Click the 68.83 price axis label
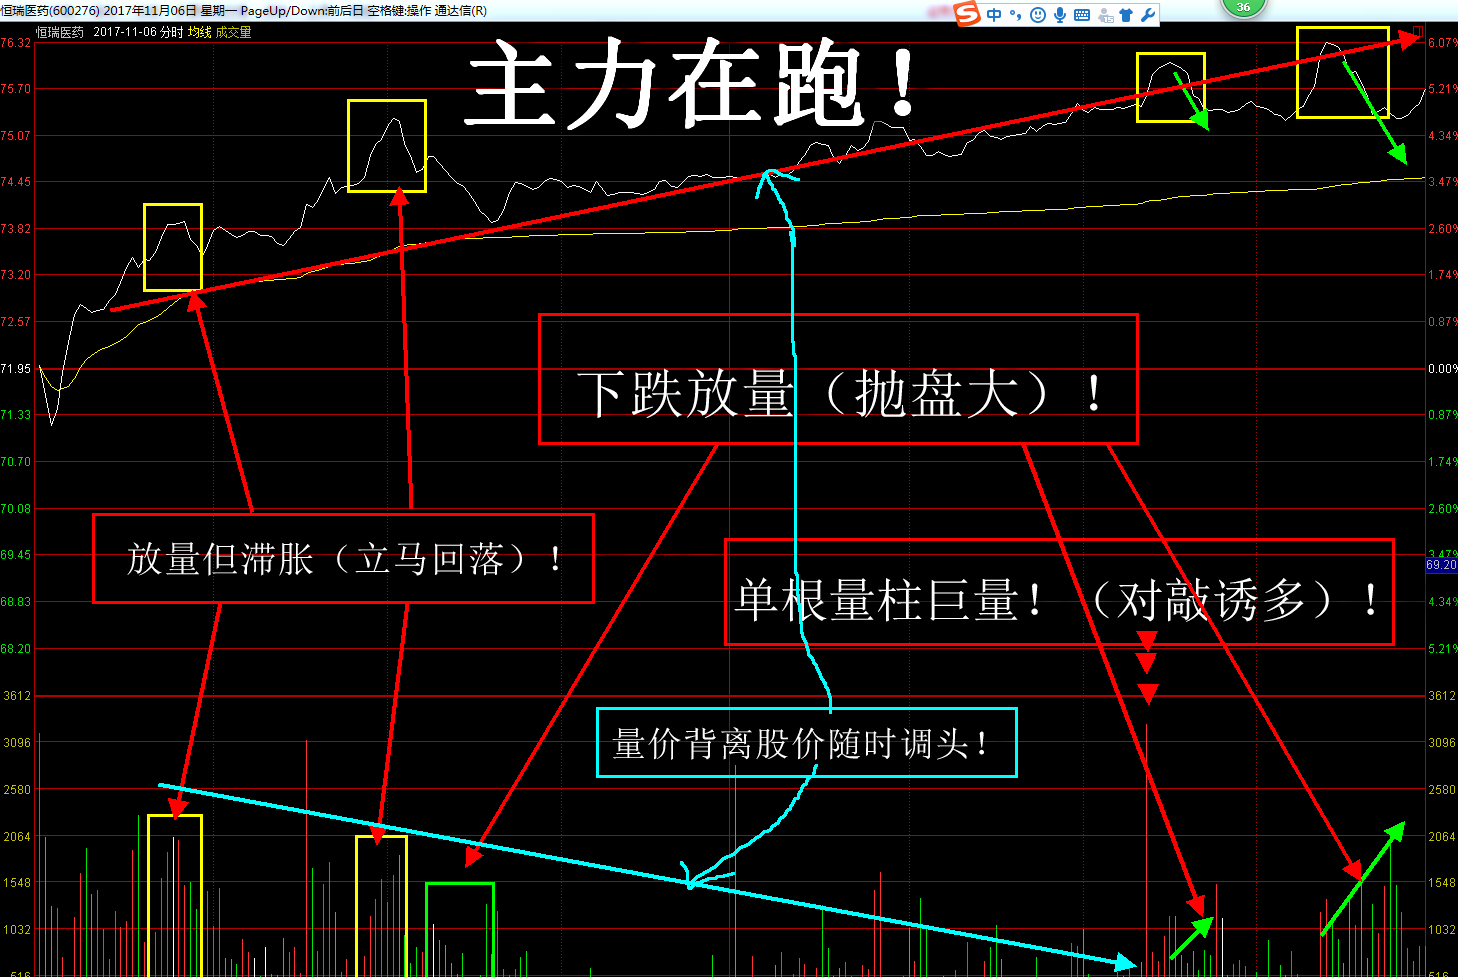Viewport: 1458px width, 977px height. pyautogui.click(x=15, y=602)
